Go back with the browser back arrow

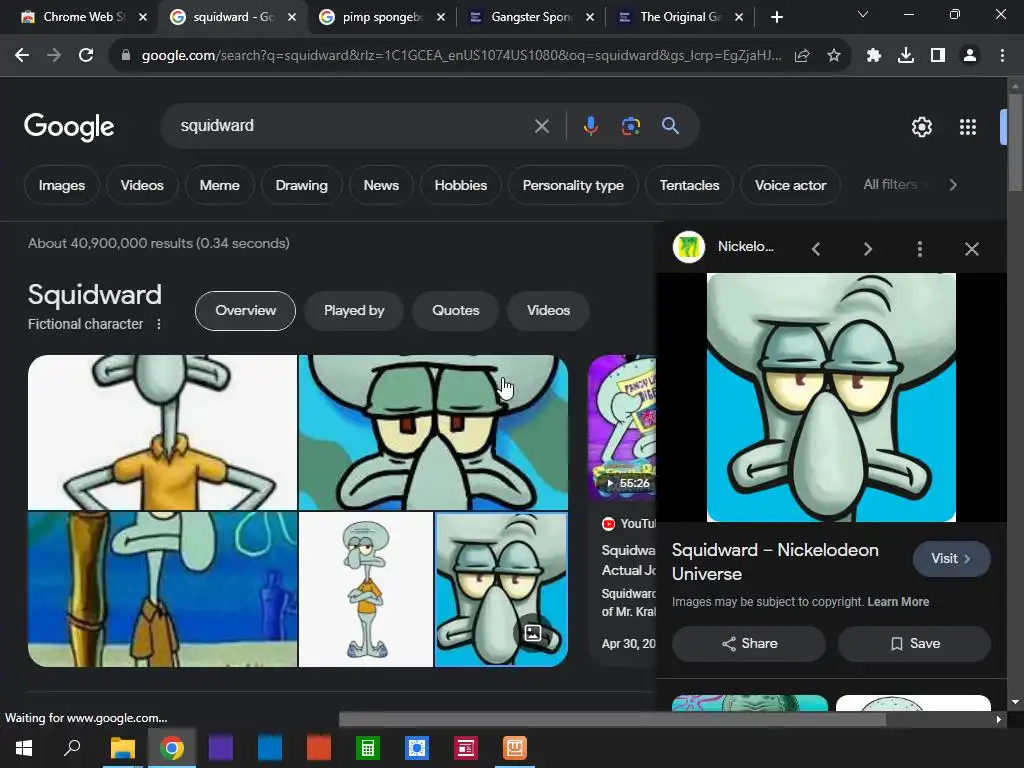[22, 56]
